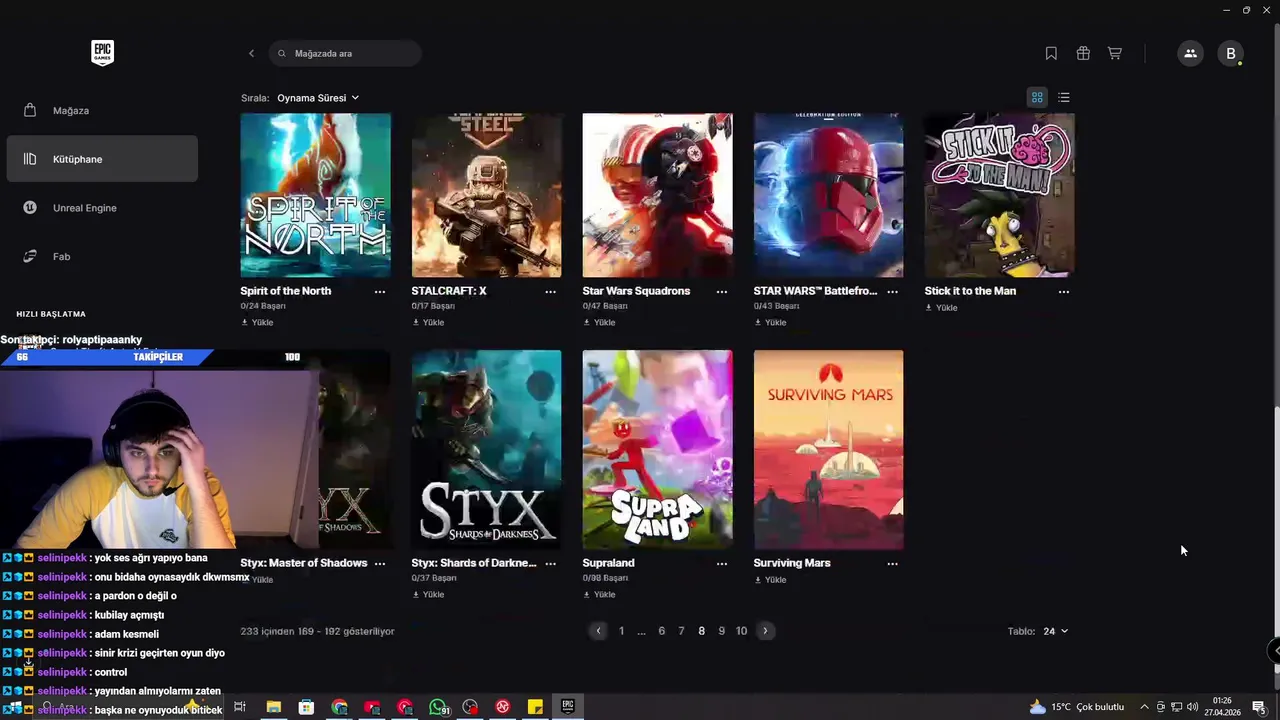Open Kütüphane in the sidebar
Viewport: 1280px width, 720px height.
click(102, 159)
